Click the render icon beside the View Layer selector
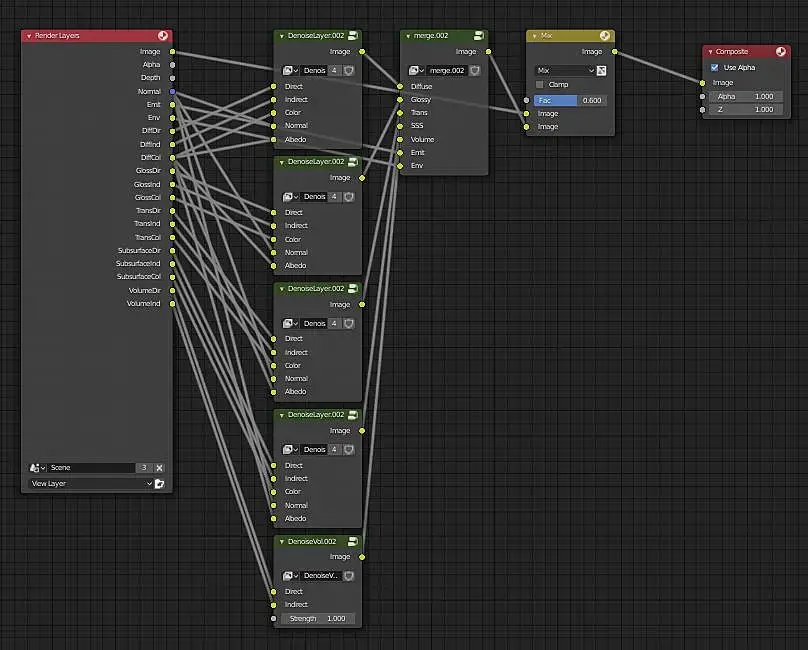Image resolution: width=808 pixels, height=650 pixels. (160, 484)
